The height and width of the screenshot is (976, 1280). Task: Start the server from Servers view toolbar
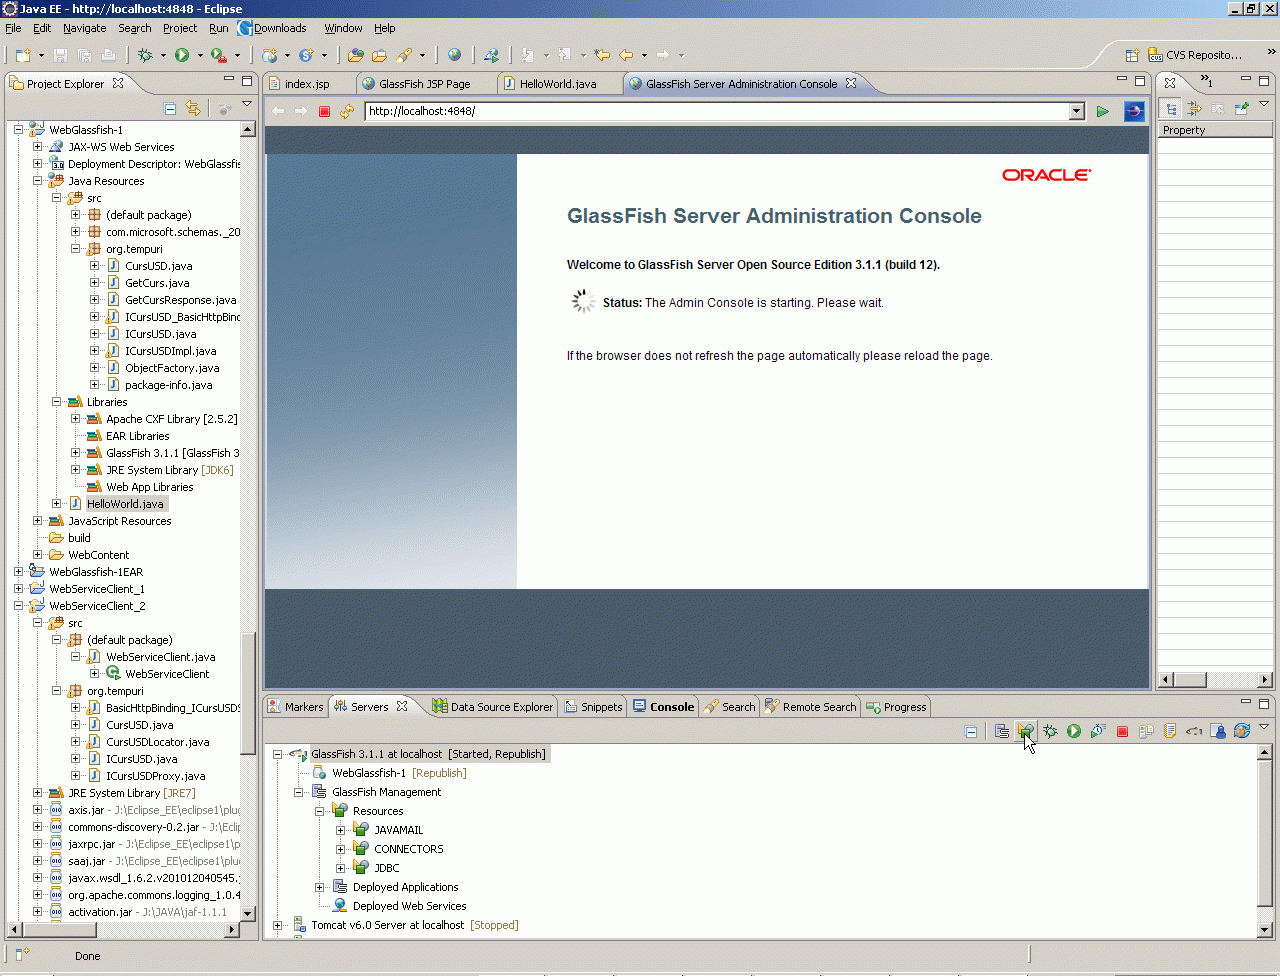(1074, 731)
